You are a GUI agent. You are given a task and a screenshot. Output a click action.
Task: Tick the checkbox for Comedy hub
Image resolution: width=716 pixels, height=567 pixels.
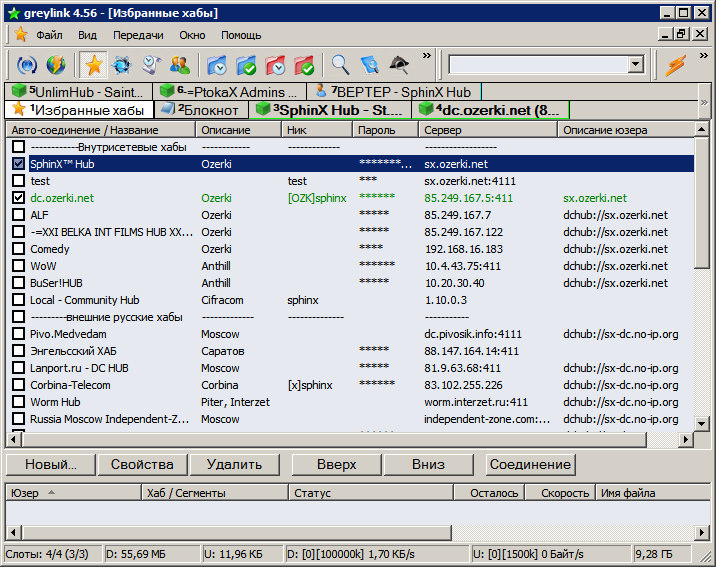point(18,248)
